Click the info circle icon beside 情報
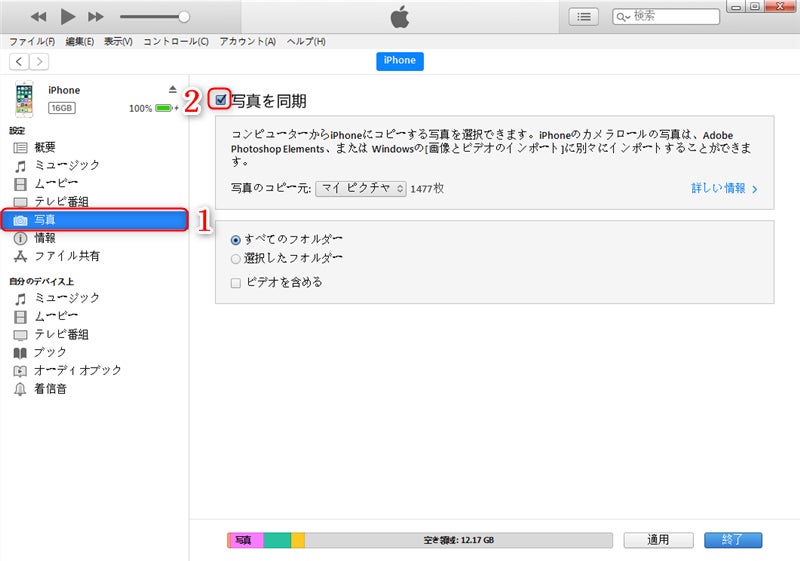The width and height of the screenshot is (800, 561). (20, 238)
